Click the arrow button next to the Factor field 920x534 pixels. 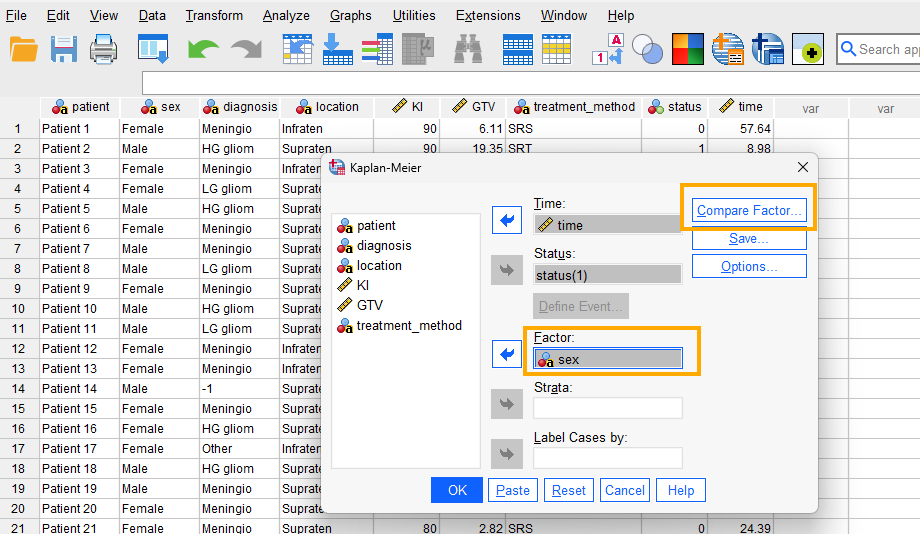(x=507, y=354)
